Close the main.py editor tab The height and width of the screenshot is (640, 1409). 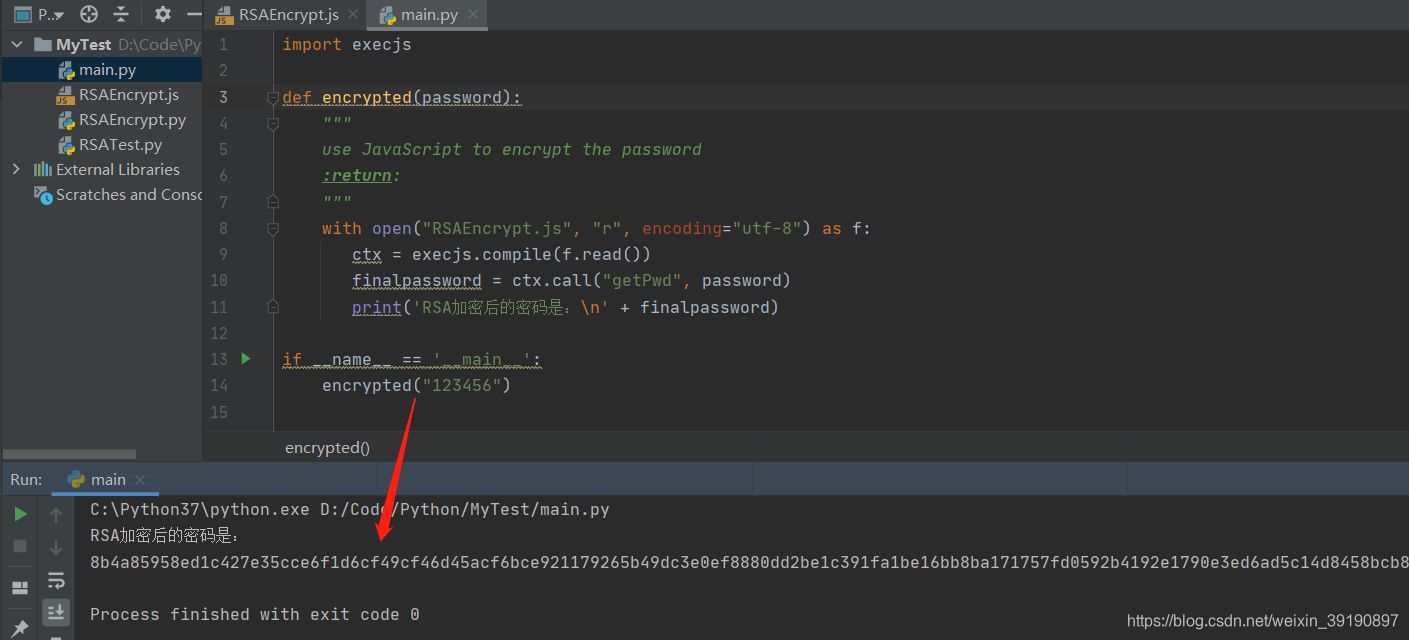(x=474, y=15)
